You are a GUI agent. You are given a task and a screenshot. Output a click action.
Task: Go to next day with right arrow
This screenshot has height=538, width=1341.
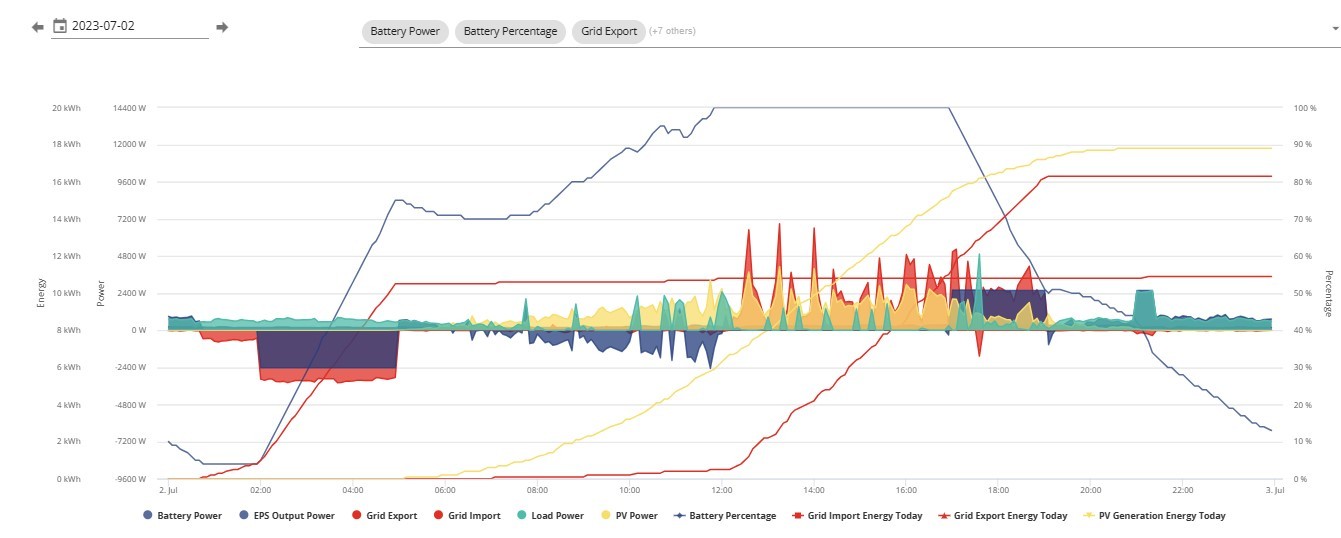coord(222,27)
